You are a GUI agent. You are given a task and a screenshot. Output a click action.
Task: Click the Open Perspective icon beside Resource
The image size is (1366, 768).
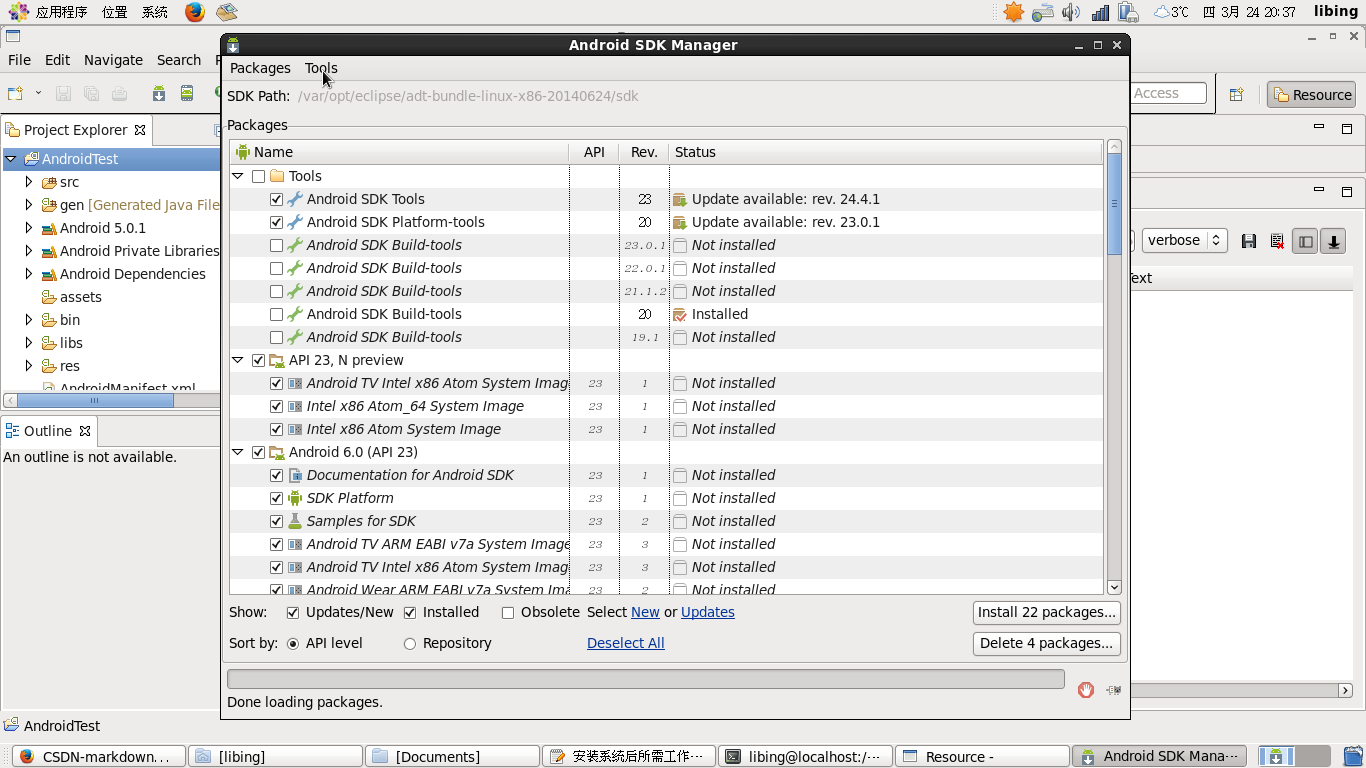[1237, 94]
